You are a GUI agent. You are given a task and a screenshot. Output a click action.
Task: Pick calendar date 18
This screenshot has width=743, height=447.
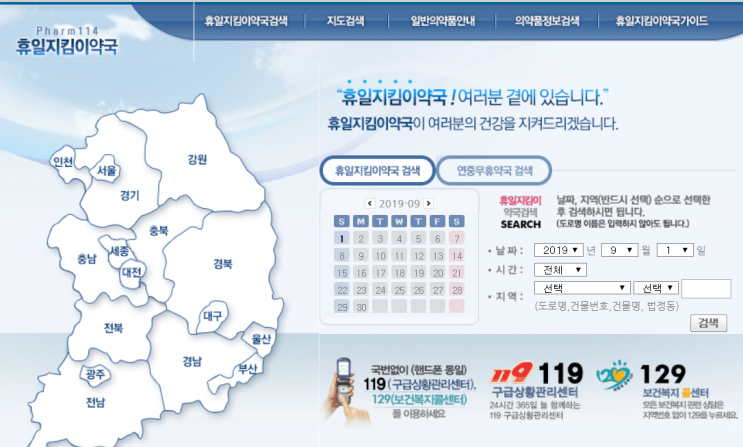[x=399, y=273]
